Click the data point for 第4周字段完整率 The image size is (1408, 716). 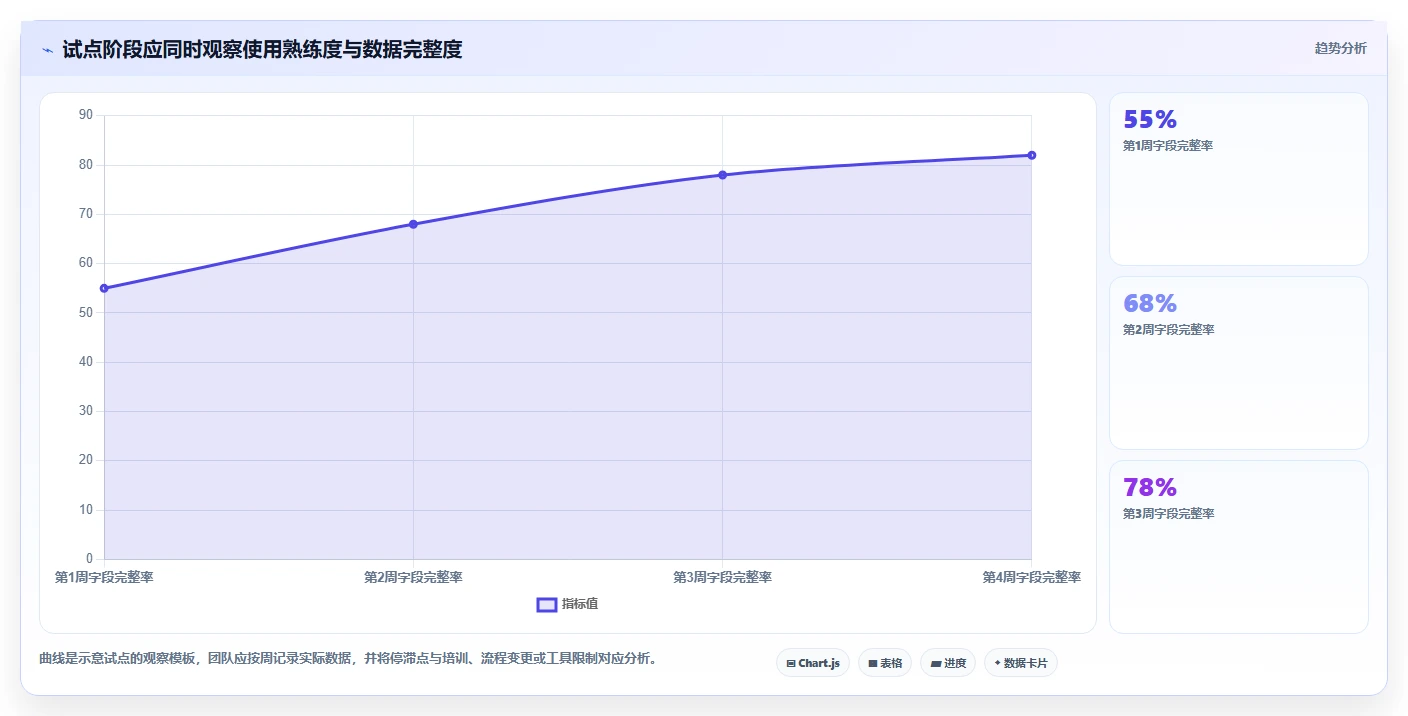pyautogui.click(x=1031, y=155)
